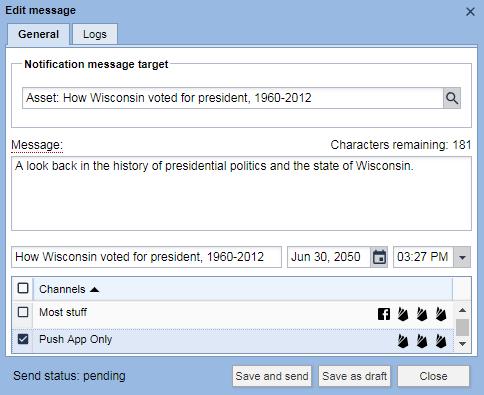Toggle the select-all Channels header checkbox

pyautogui.click(x=23, y=288)
